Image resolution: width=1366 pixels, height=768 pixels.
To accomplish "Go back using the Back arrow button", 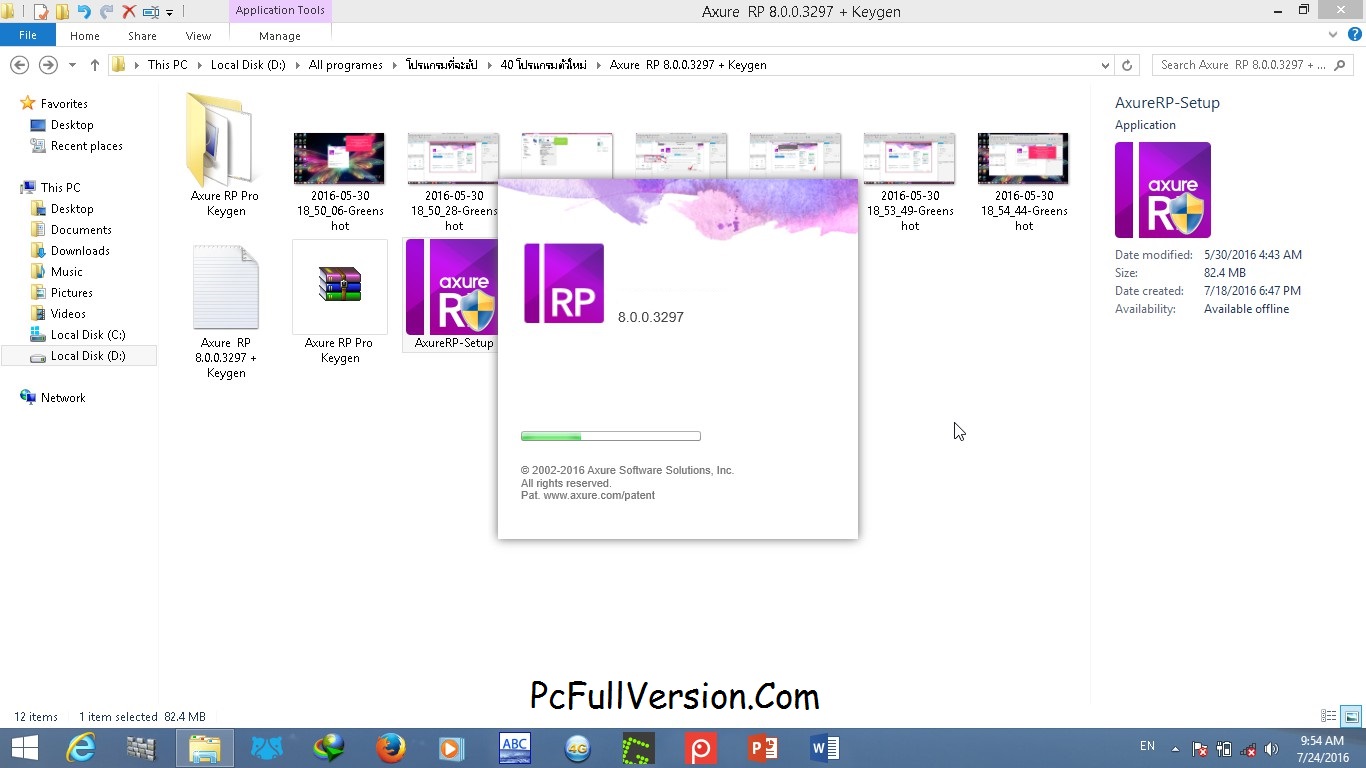I will tap(19, 65).
